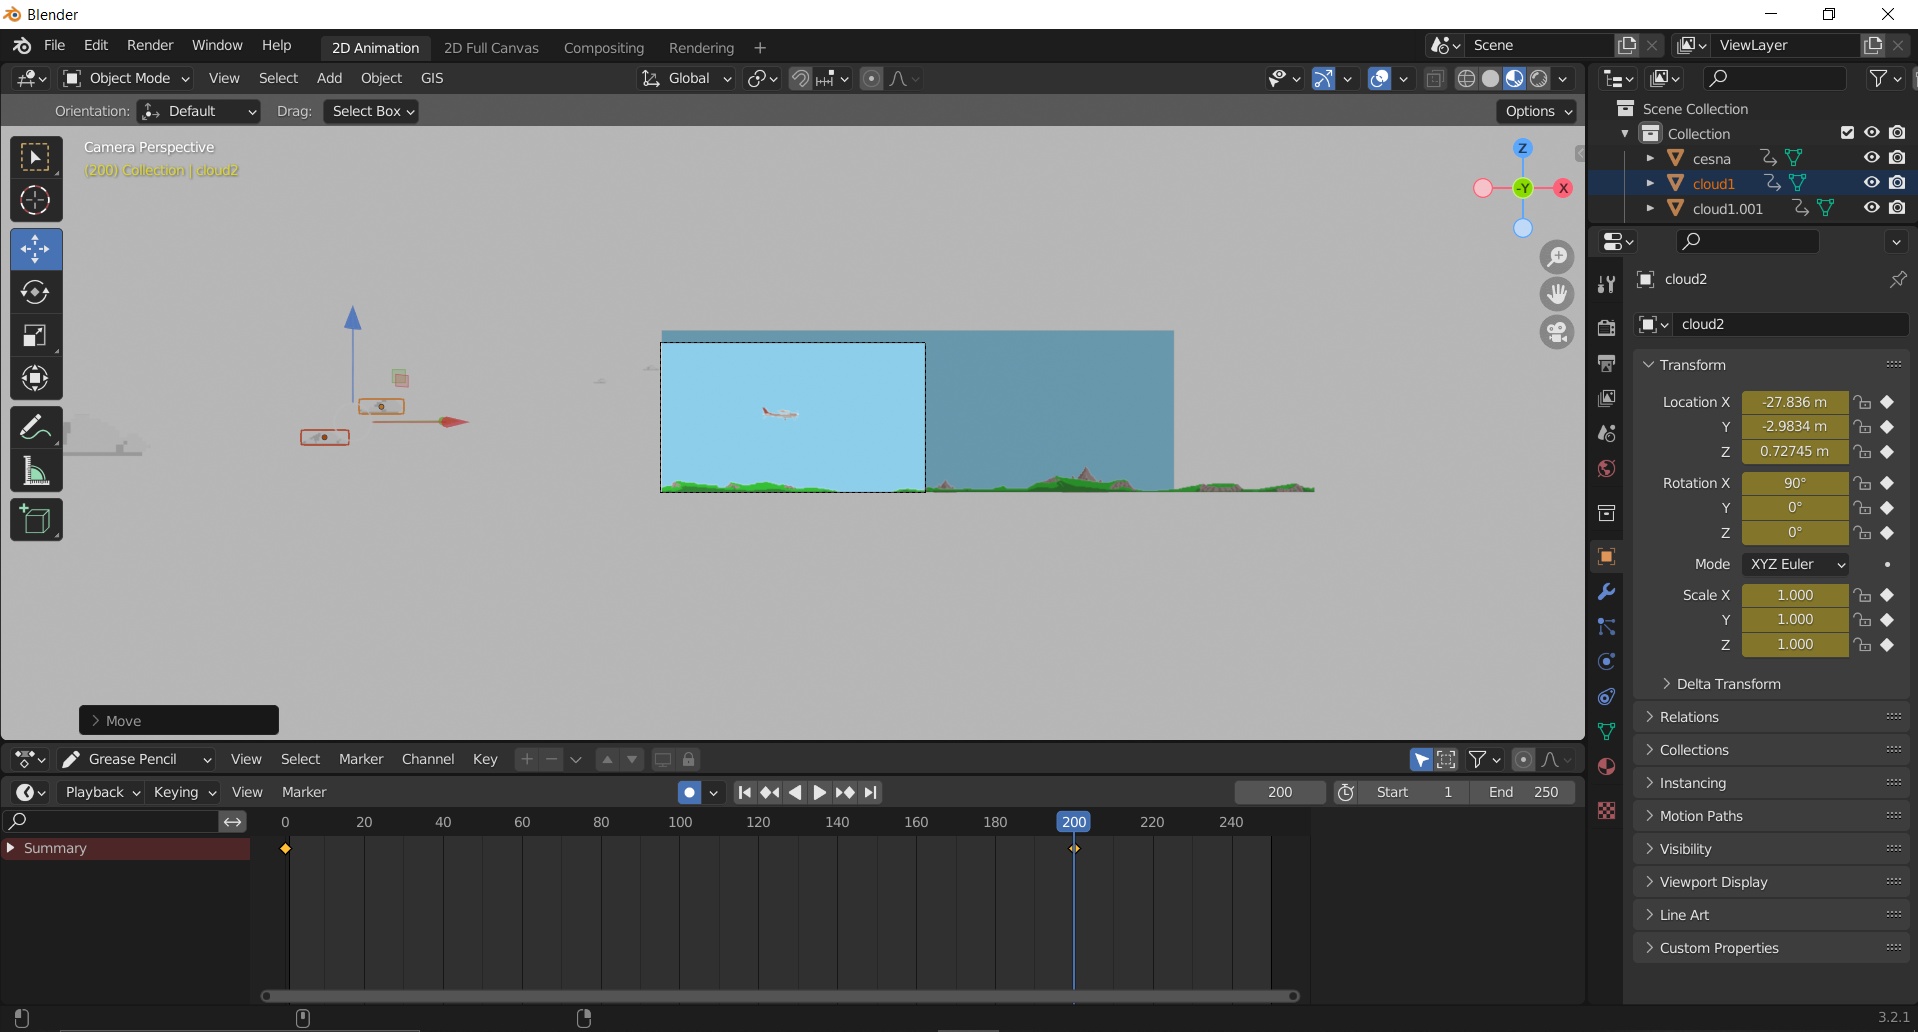Open the viewport Add menu
Viewport: 1918px width, 1032px height.
(x=329, y=78)
